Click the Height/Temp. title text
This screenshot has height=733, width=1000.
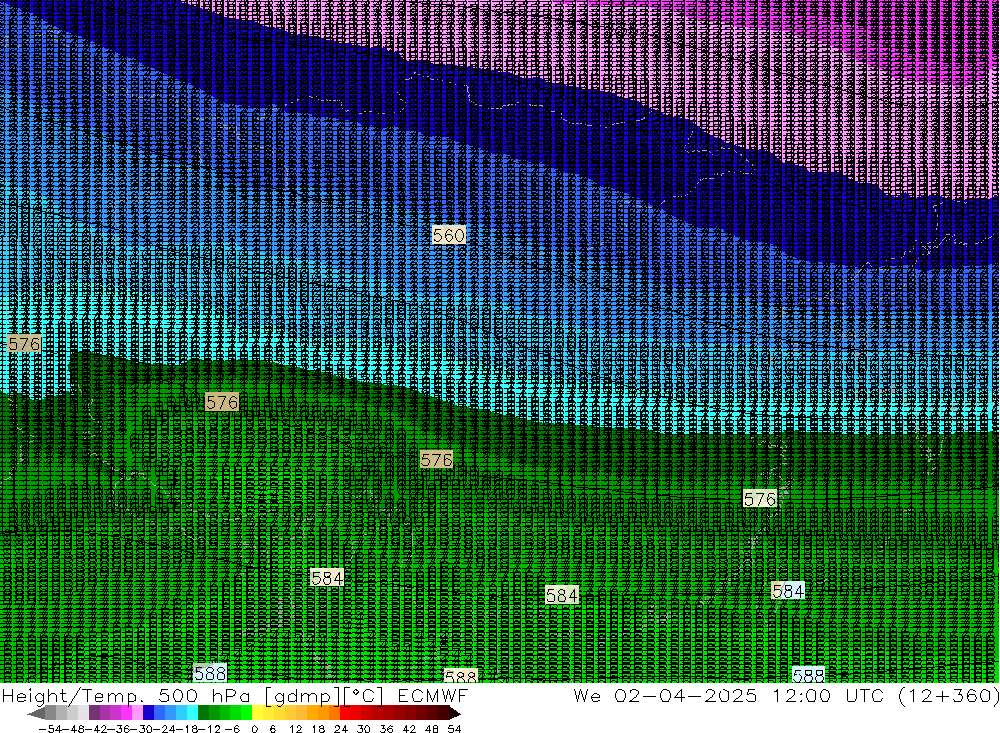point(73,697)
